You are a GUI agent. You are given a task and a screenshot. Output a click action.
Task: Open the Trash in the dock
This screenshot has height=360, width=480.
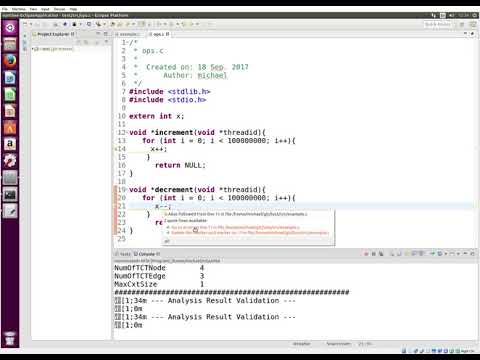coord(10,338)
